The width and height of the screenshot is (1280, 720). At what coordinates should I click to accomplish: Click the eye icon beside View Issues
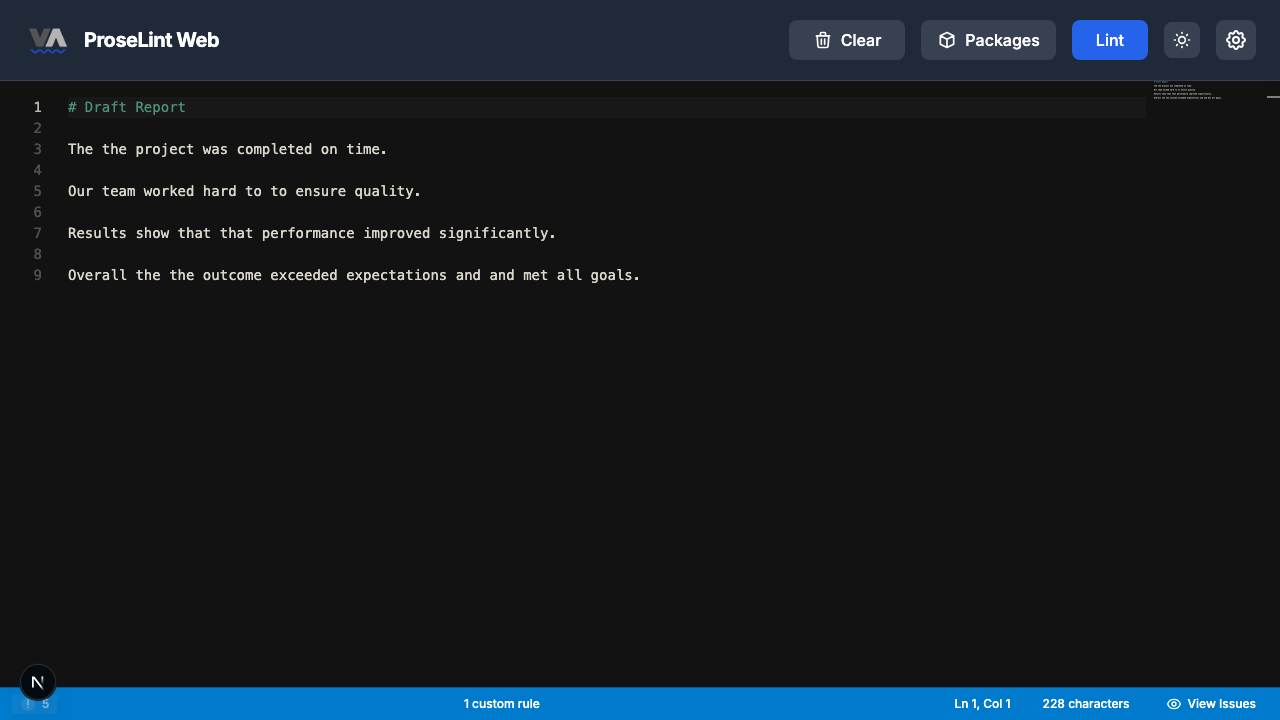(1173, 704)
